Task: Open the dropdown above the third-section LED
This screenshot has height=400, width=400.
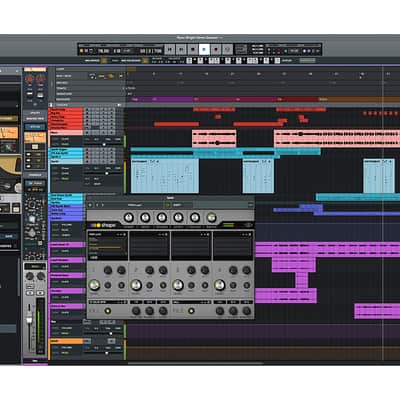Action: (191, 302)
